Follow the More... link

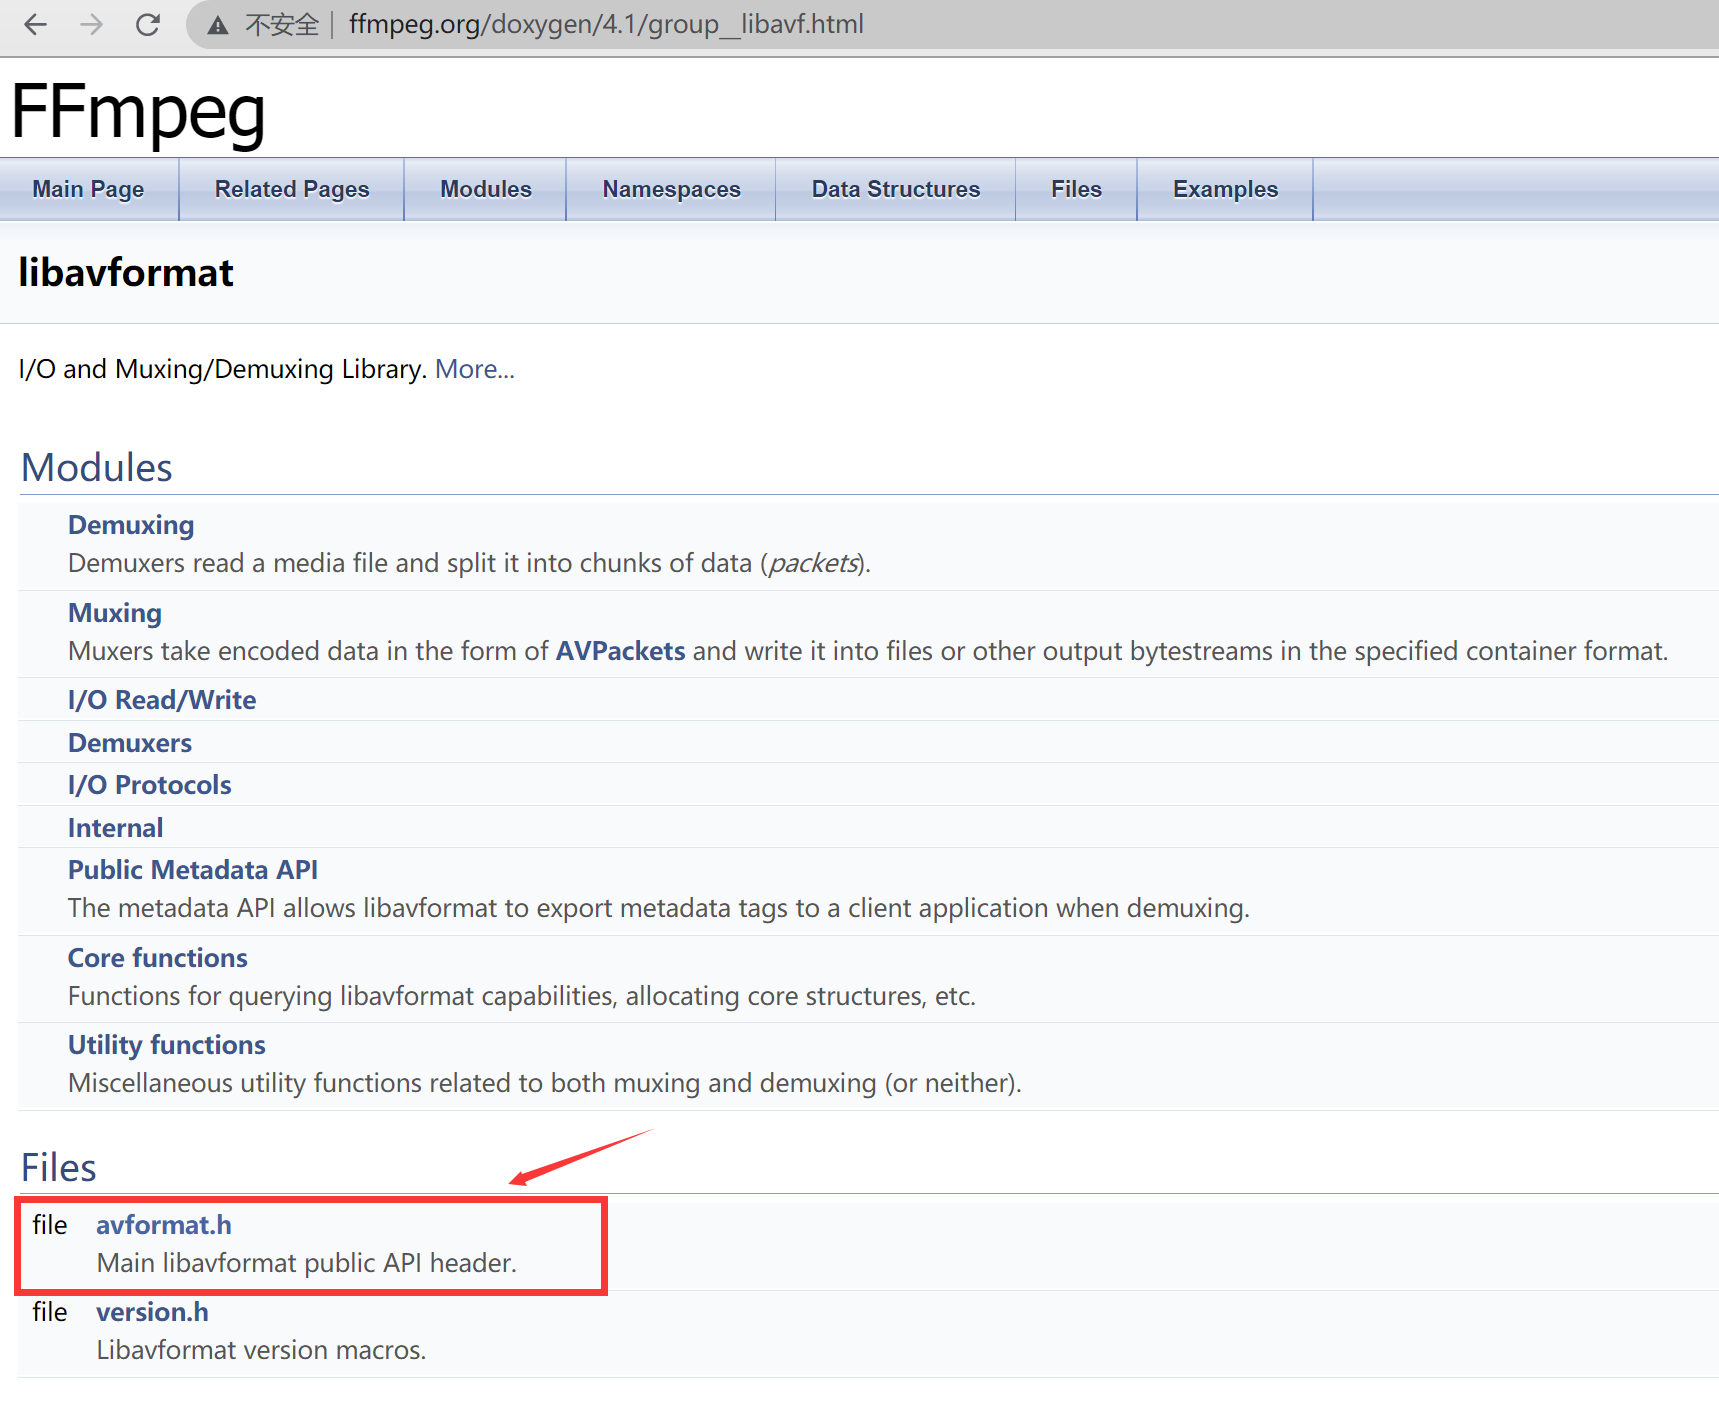pyautogui.click(x=475, y=369)
